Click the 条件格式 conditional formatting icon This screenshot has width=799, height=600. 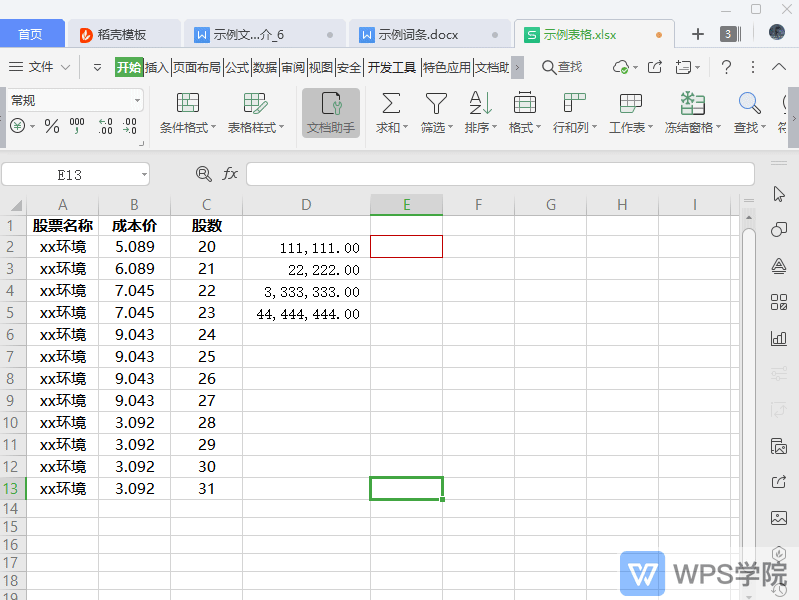coord(188,103)
